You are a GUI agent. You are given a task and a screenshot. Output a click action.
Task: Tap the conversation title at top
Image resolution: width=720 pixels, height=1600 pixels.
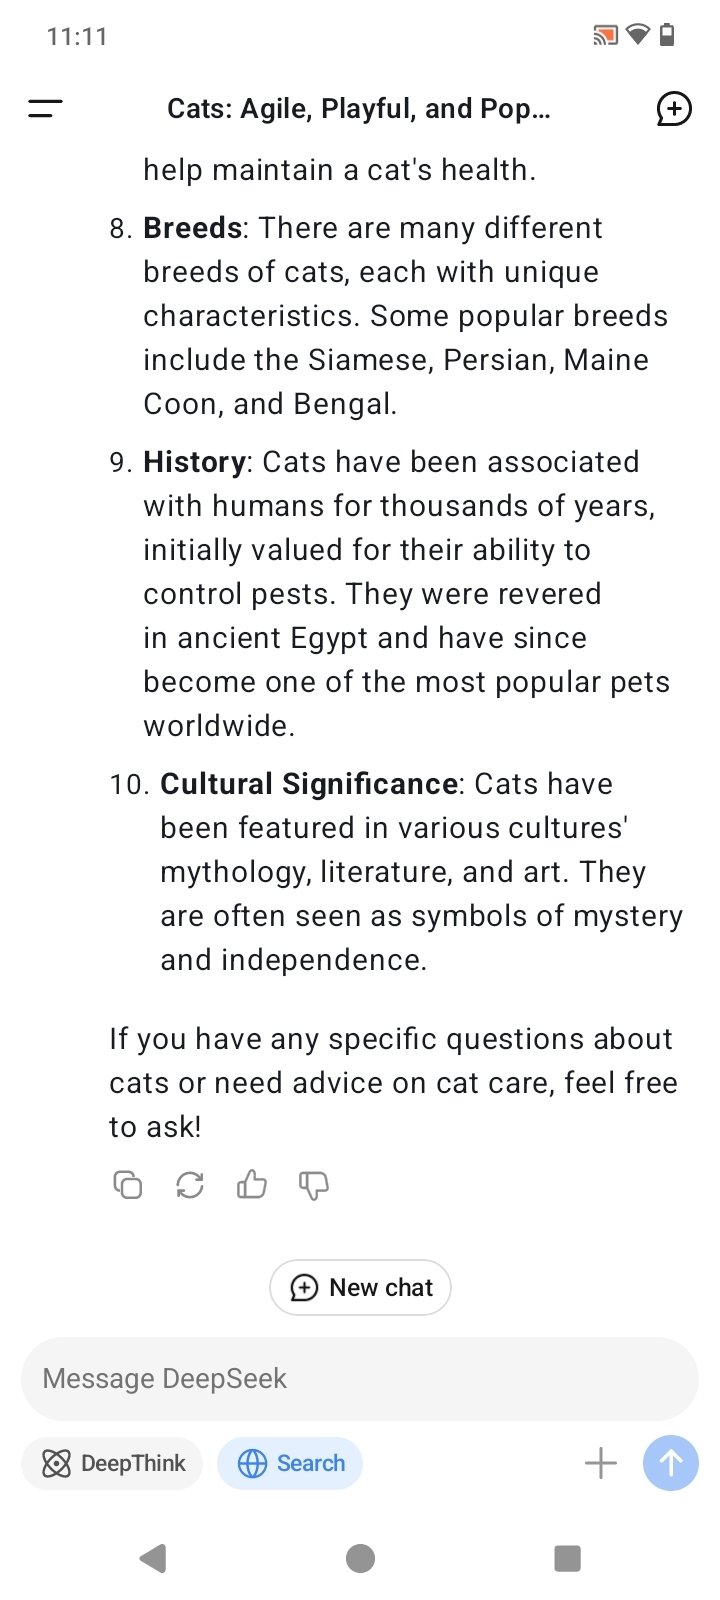pos(358,109)
